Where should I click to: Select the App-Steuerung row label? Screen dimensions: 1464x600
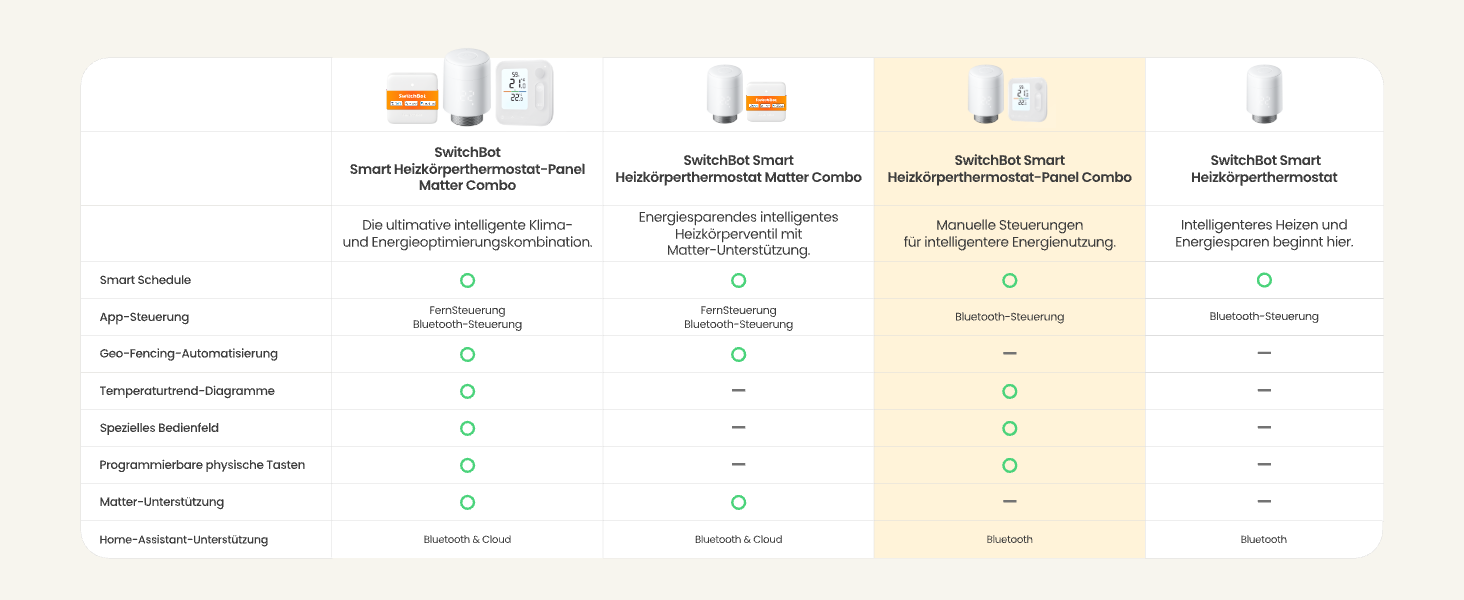coord(144,317)
